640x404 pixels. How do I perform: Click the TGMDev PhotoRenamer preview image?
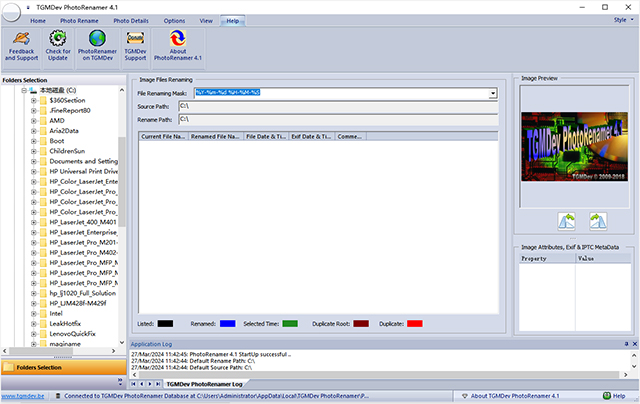tap(574, 147)
